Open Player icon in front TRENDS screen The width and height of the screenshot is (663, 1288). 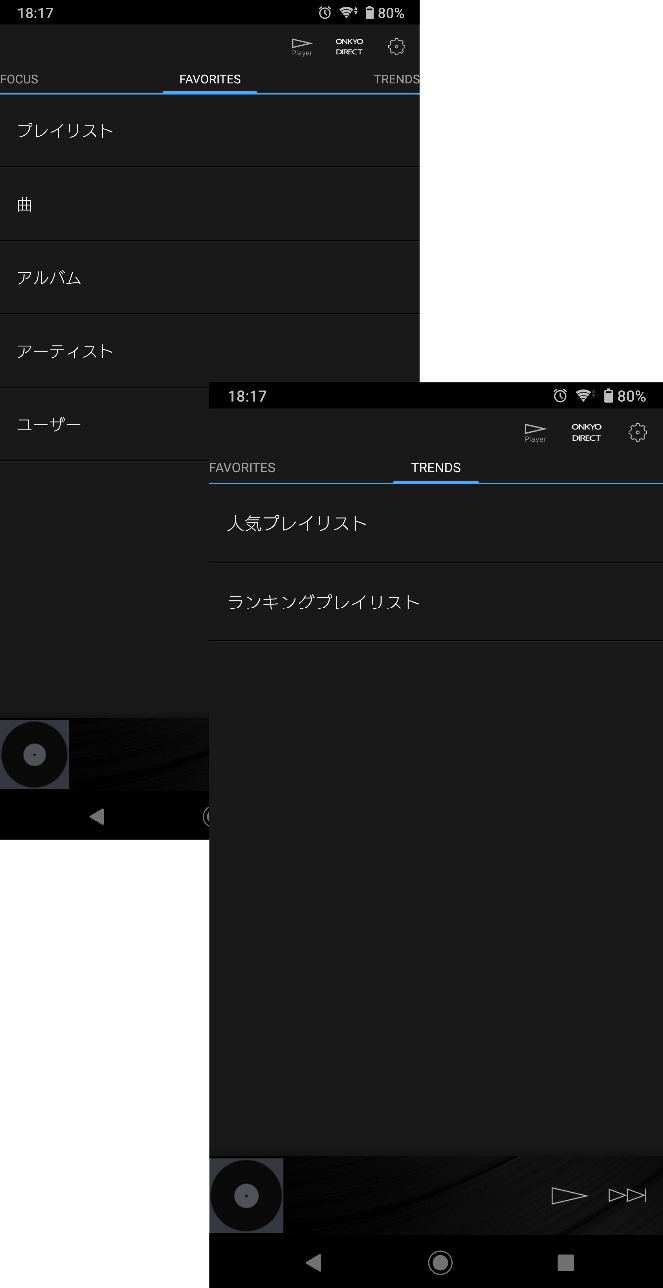535,433
